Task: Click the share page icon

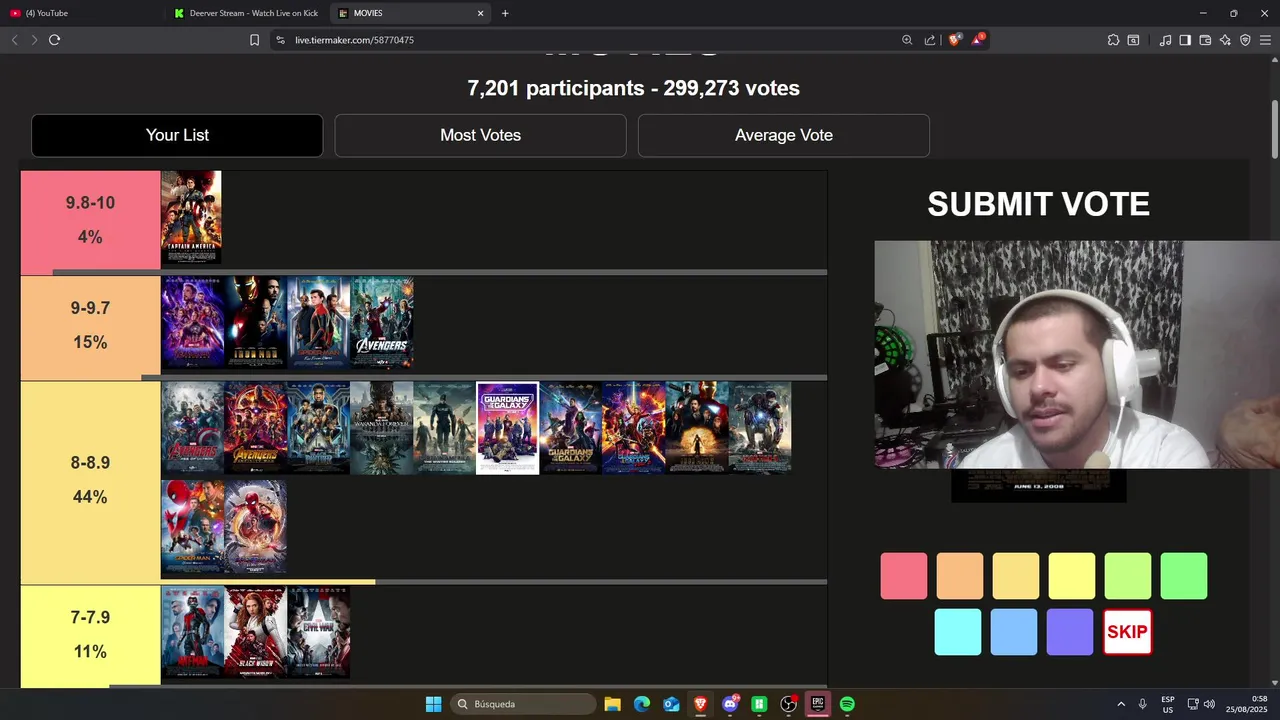Action: [x=930, y=40]
